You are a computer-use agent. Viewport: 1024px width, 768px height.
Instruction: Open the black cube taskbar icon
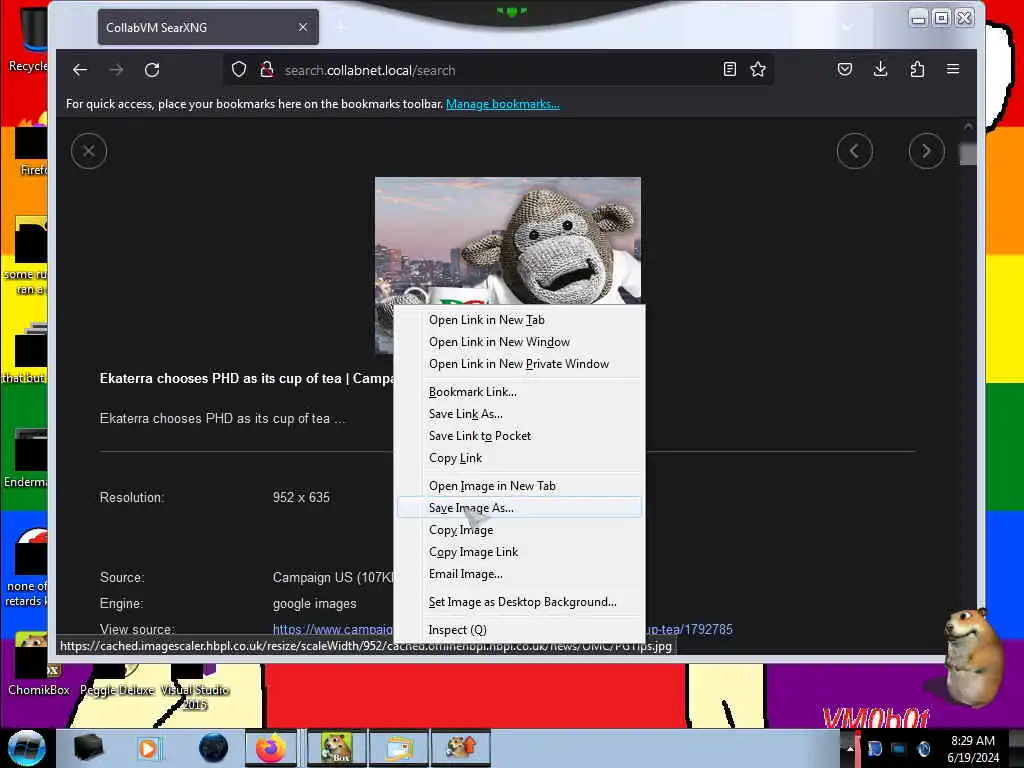[x=88, y=748]
